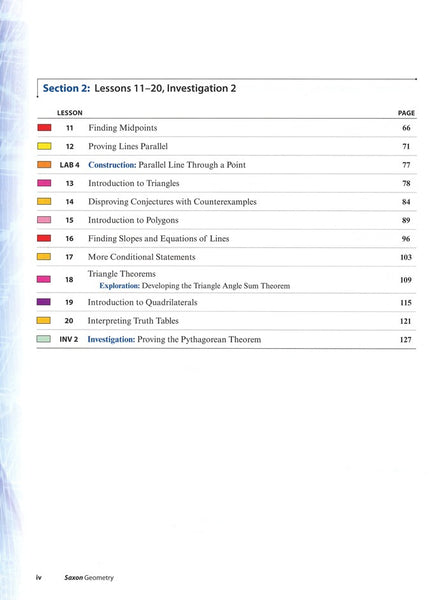Click page number 71
This screenshot has width=446, height=600.
[406, 147]
